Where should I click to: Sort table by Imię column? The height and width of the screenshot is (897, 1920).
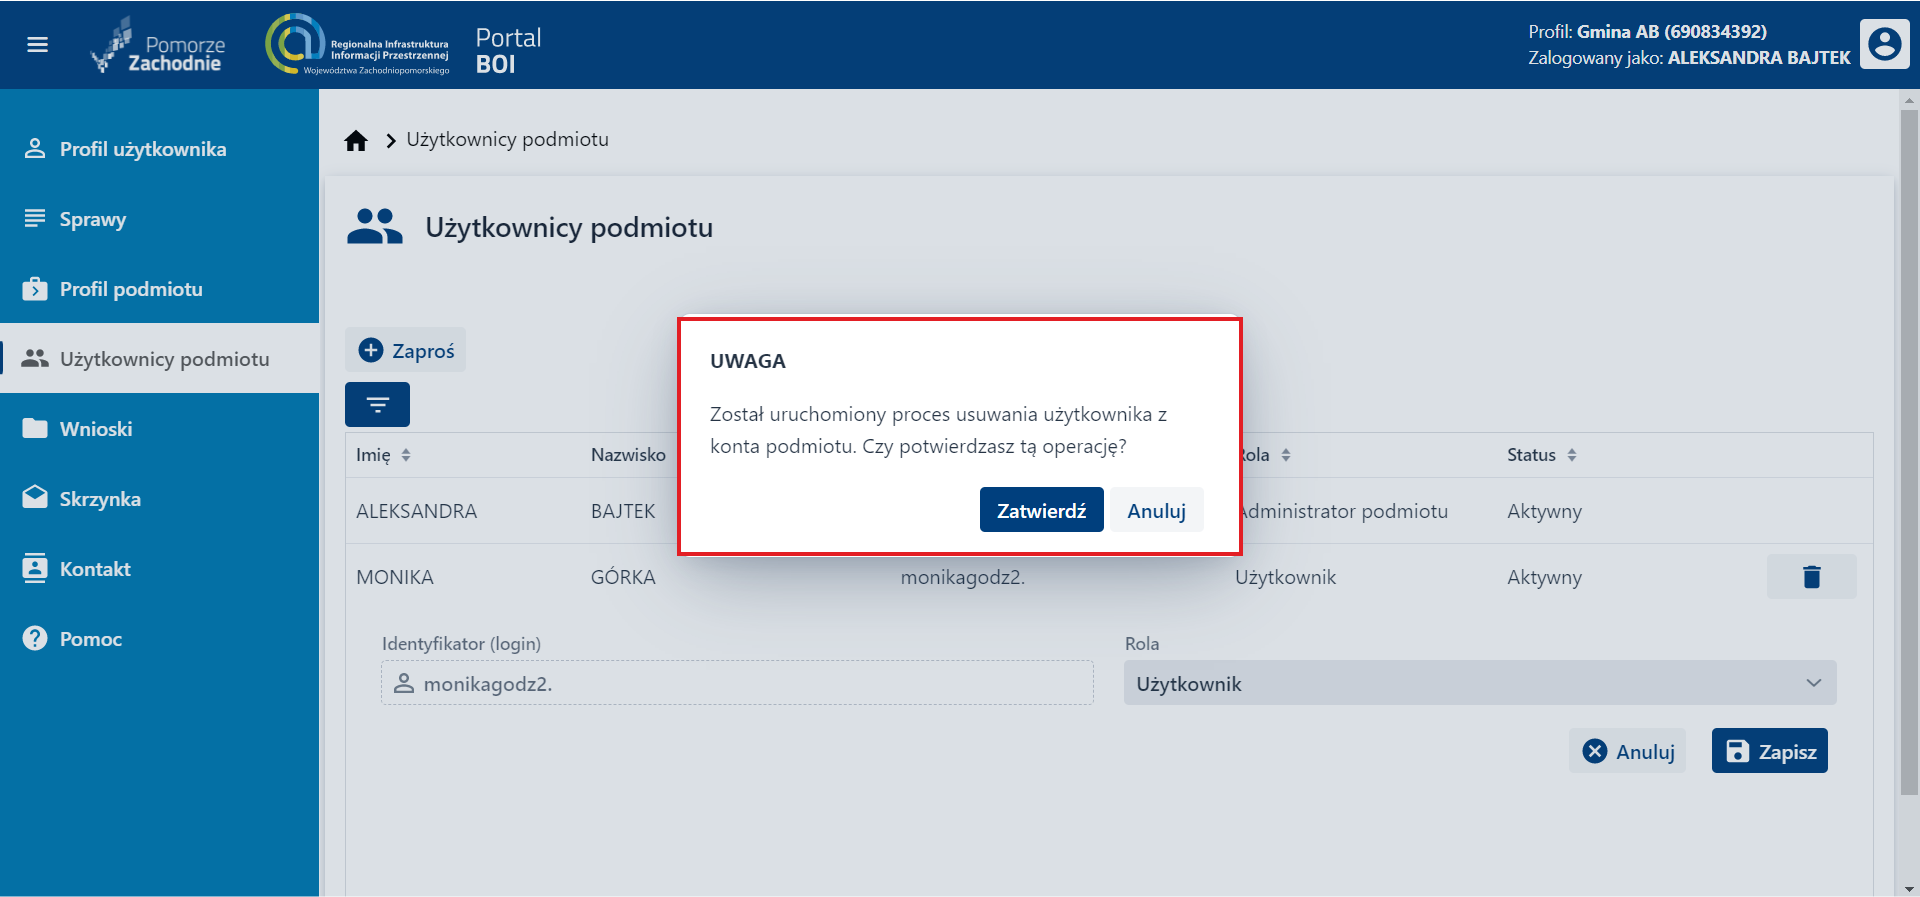(406, 455)
